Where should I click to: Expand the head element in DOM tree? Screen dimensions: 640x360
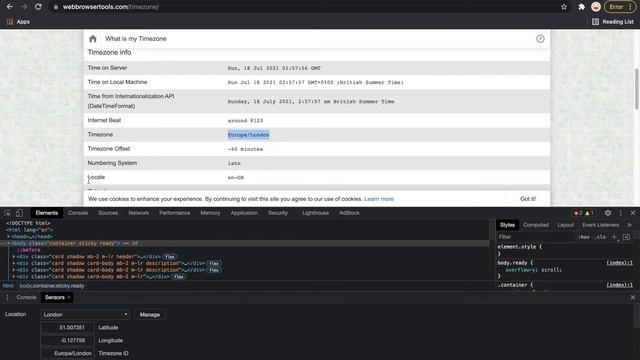click(x=8, y=237)
